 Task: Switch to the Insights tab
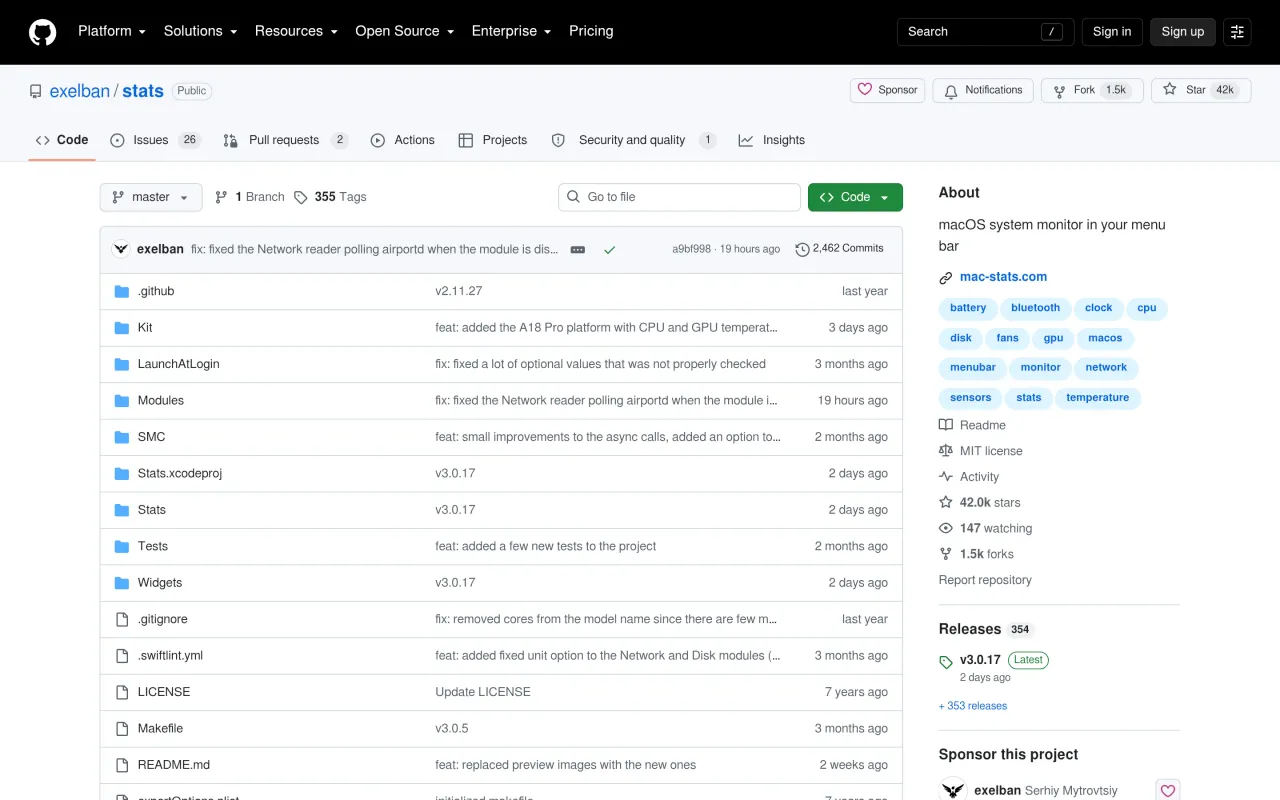pos(772,140)
